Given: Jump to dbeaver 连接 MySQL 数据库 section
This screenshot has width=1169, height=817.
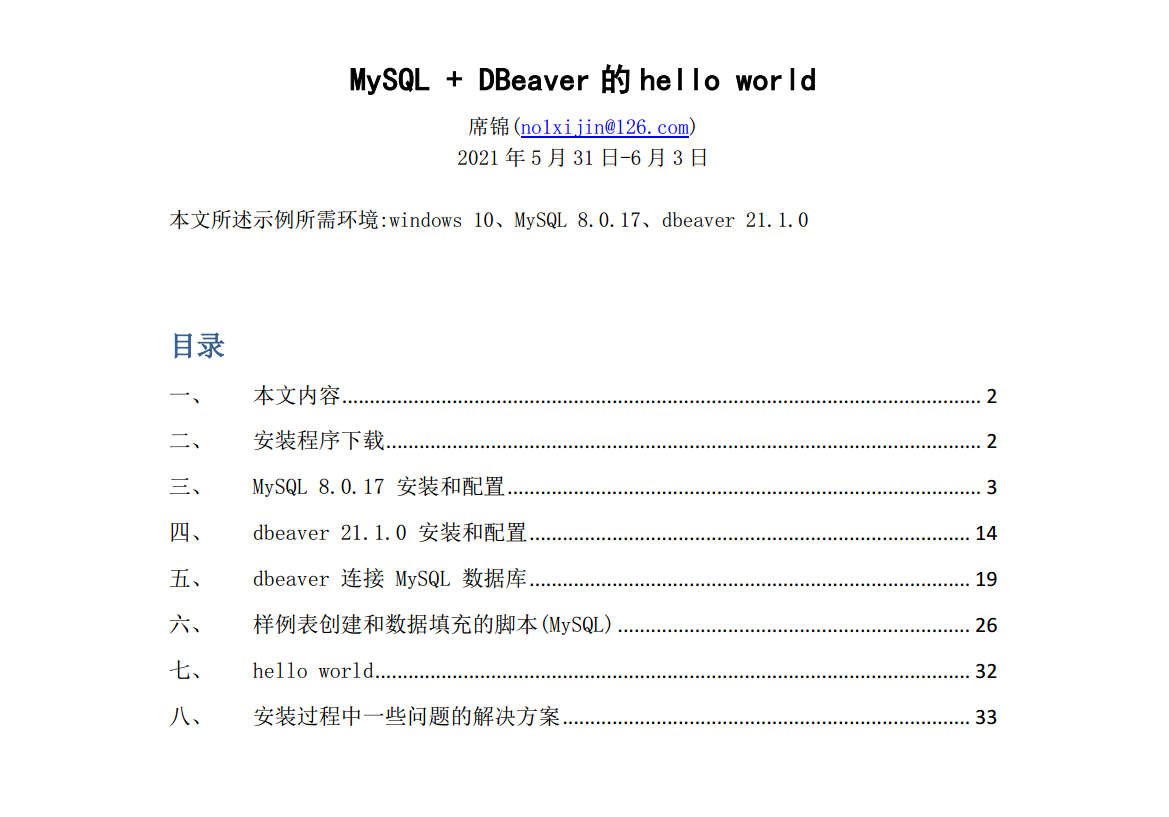Looking at the screenshot, I should tap(583, 579).
